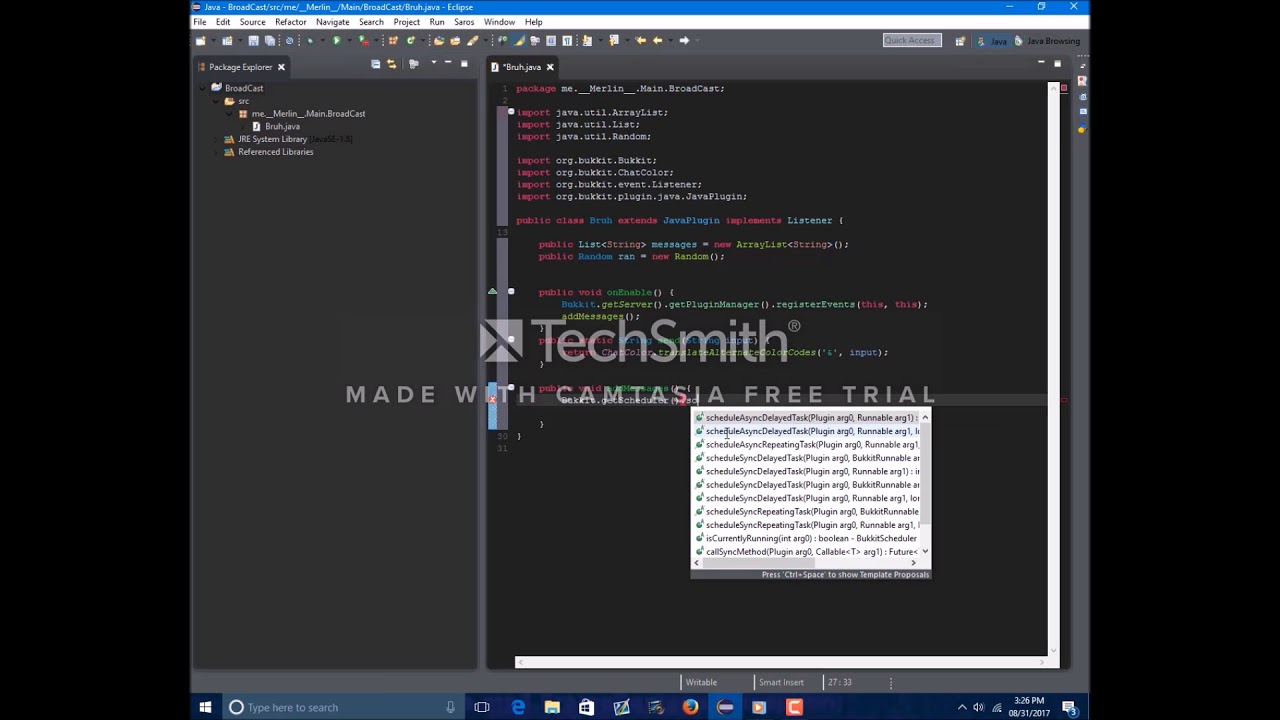Open the Project menu
The height and width of the screenshot is (720, 1280).
[406, 22]
